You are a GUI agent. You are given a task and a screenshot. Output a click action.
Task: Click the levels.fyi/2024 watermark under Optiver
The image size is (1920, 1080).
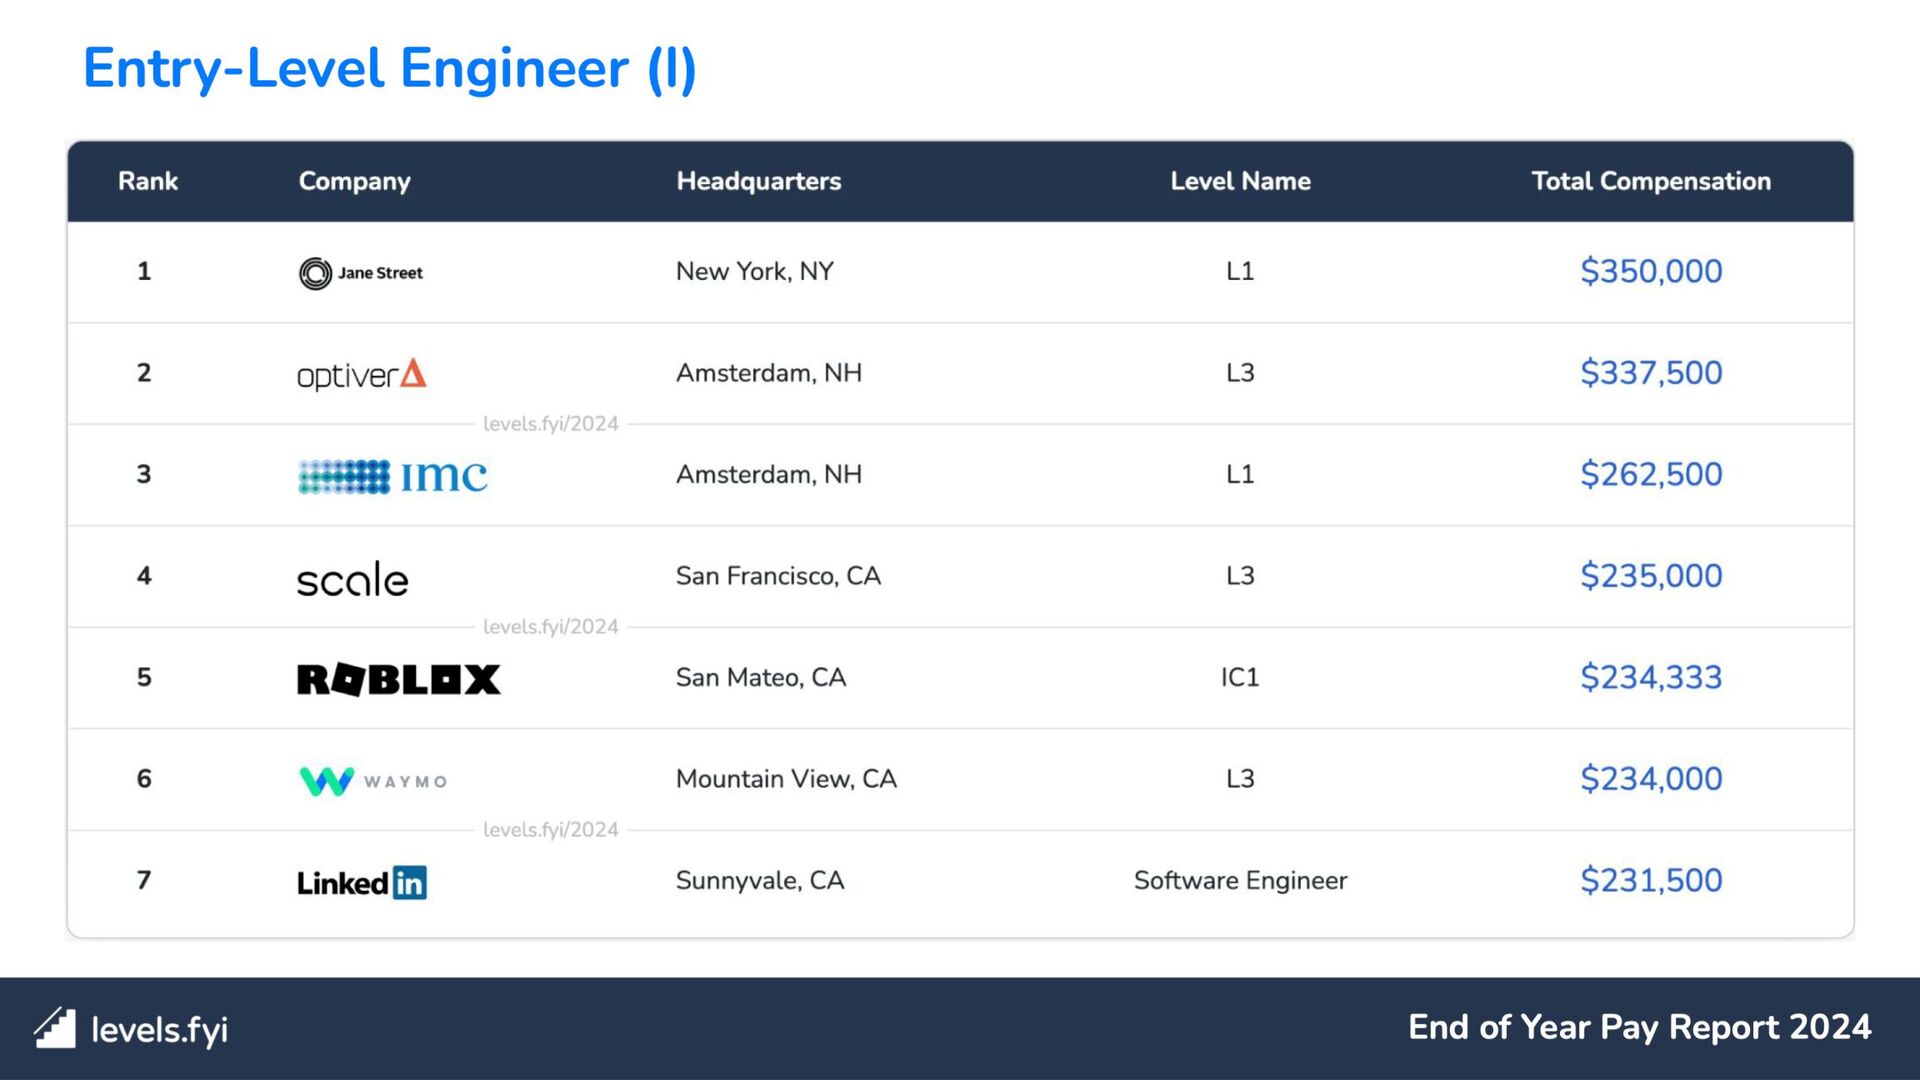click(551, 424)
